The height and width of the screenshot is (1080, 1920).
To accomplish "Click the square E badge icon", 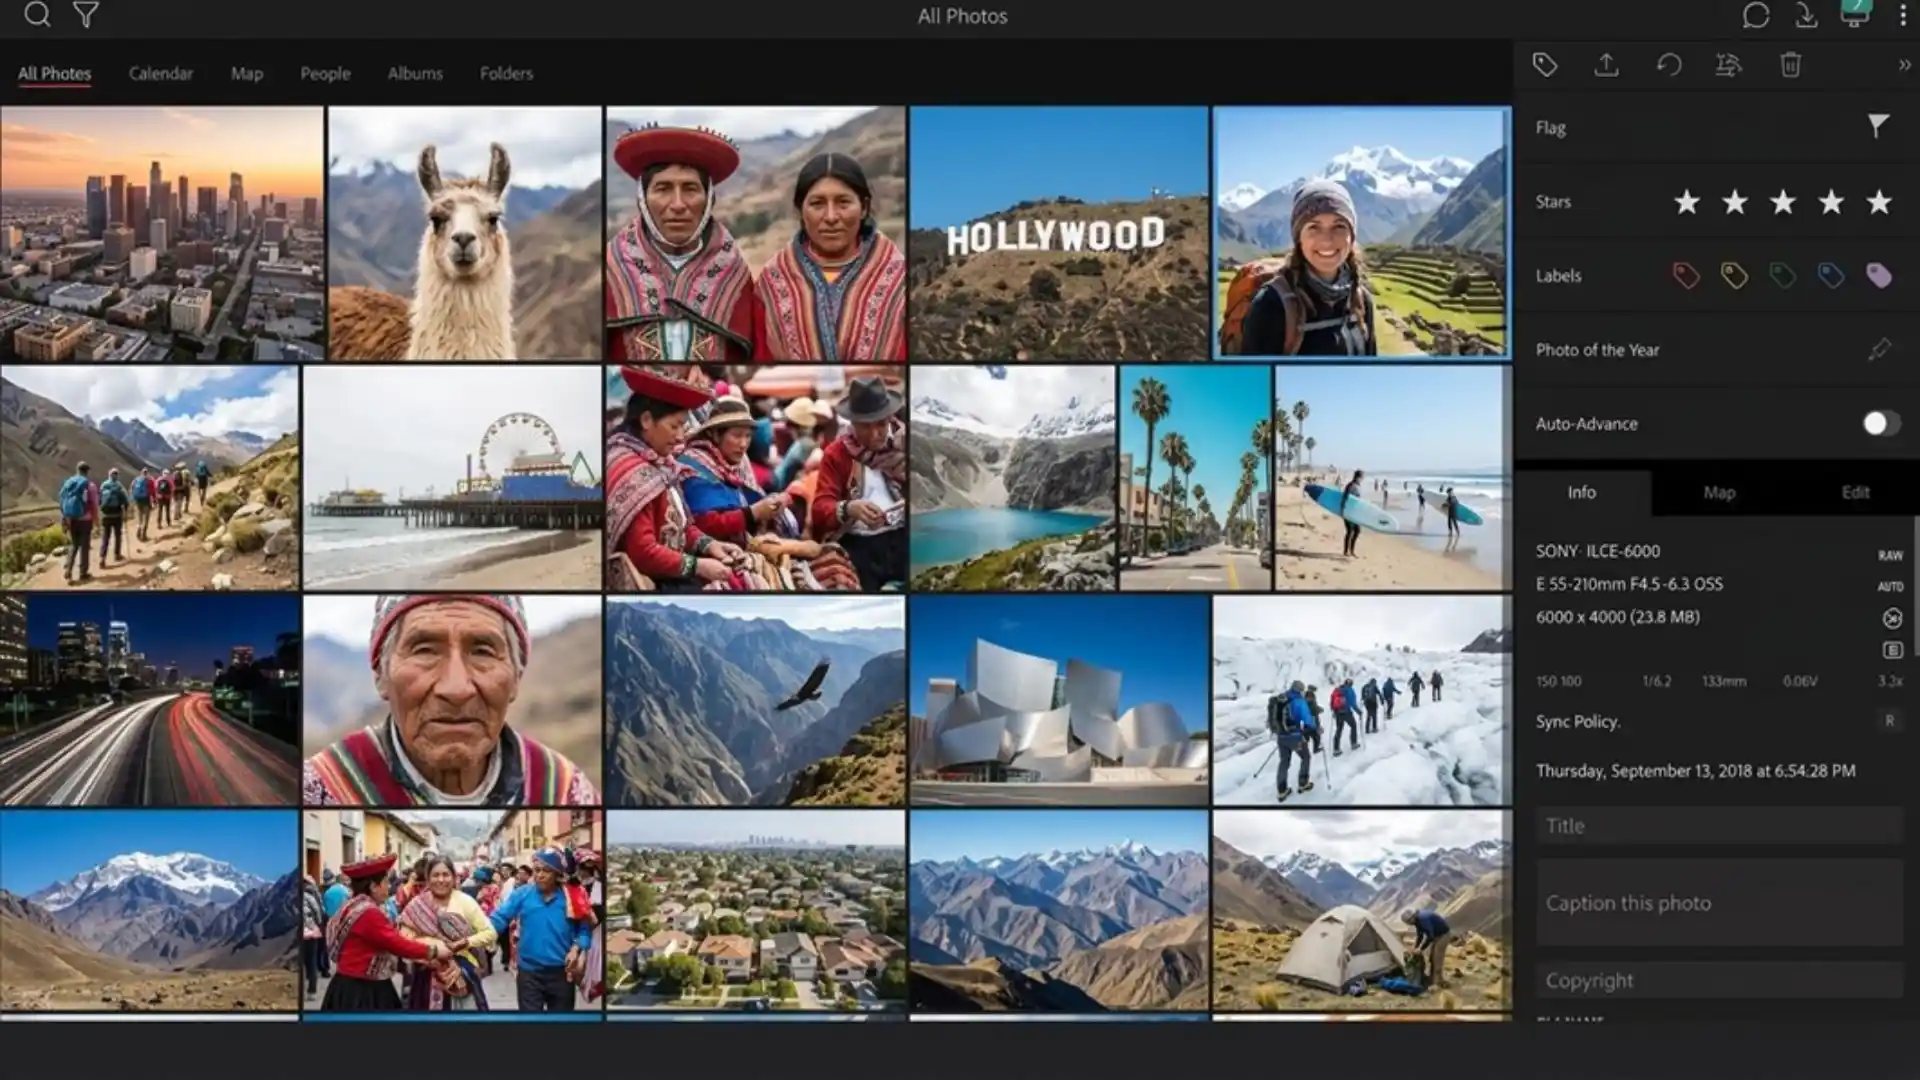I will pos(1892,650).
